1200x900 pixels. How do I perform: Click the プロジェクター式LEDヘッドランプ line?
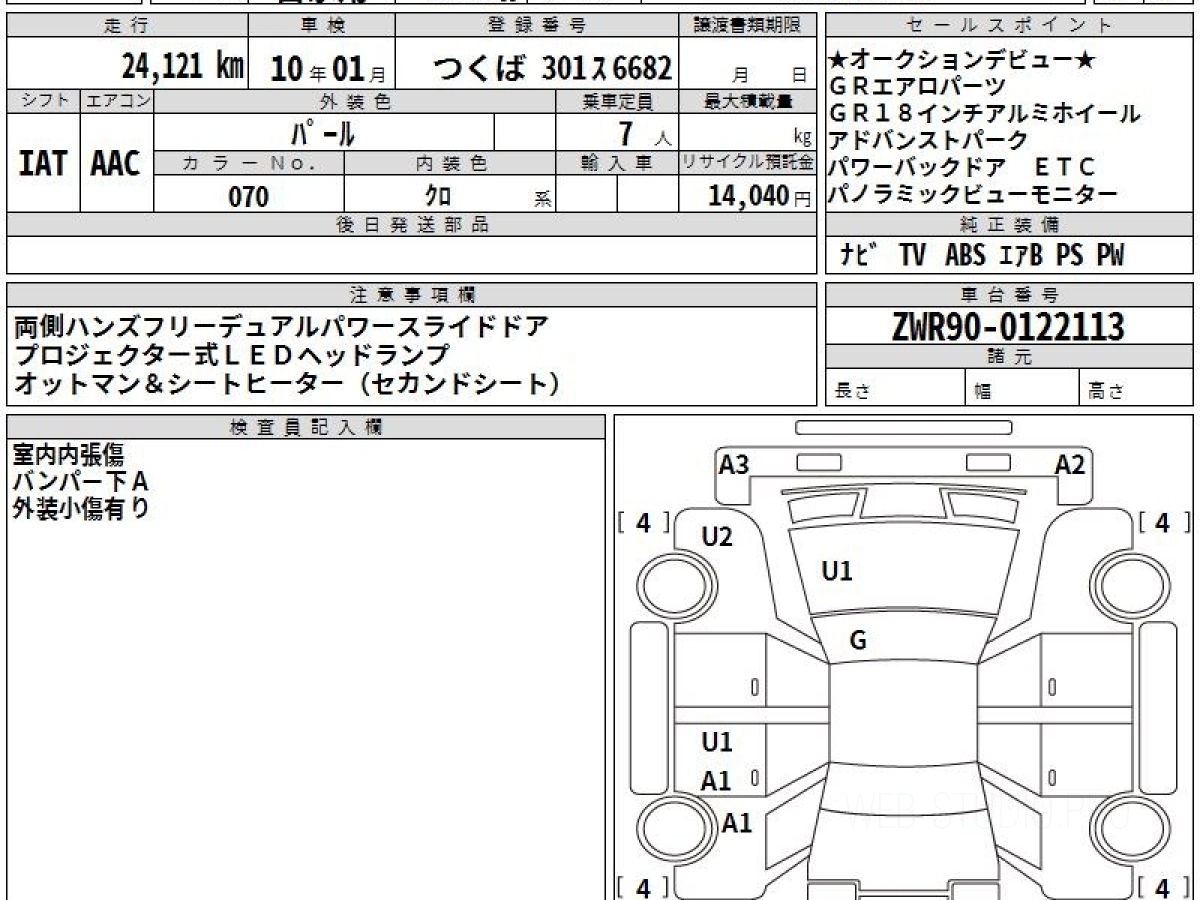click(232, 354)
